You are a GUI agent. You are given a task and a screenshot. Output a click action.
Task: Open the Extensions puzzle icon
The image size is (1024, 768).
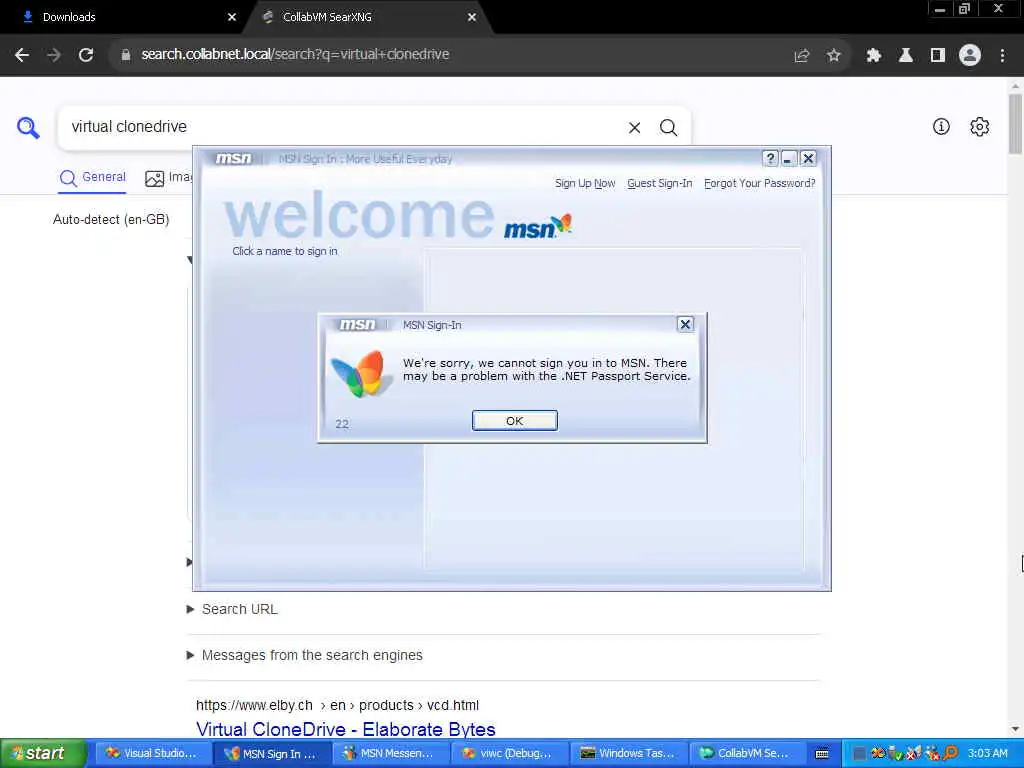click(x=873, y=56)
